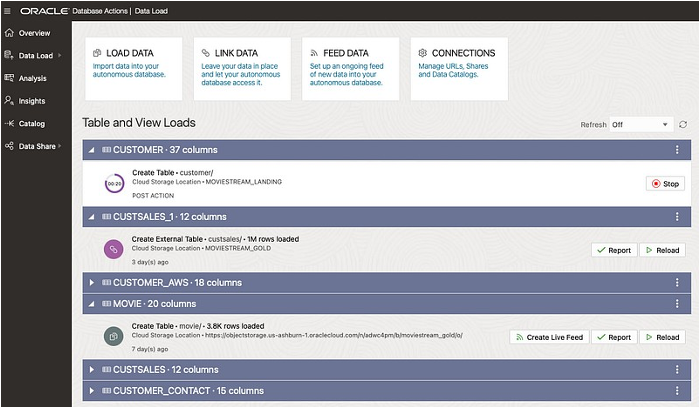Viewport: 700px width, 408px height.
Task: Expand the CUSTSALES load section
Action: pos(92,370)
